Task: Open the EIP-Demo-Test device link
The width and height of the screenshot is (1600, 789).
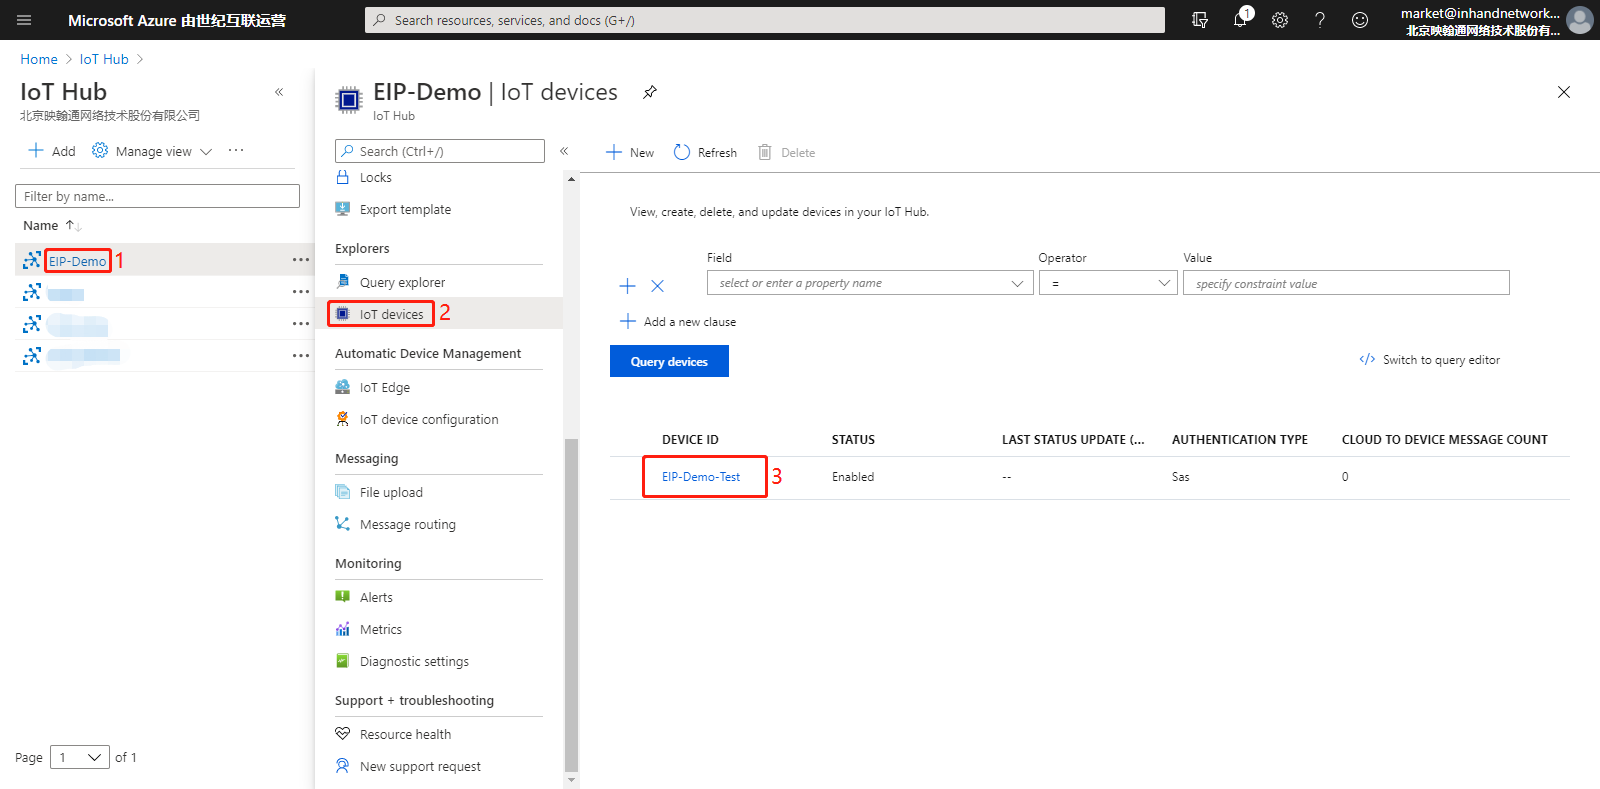Action: click(x=701, y=477)
